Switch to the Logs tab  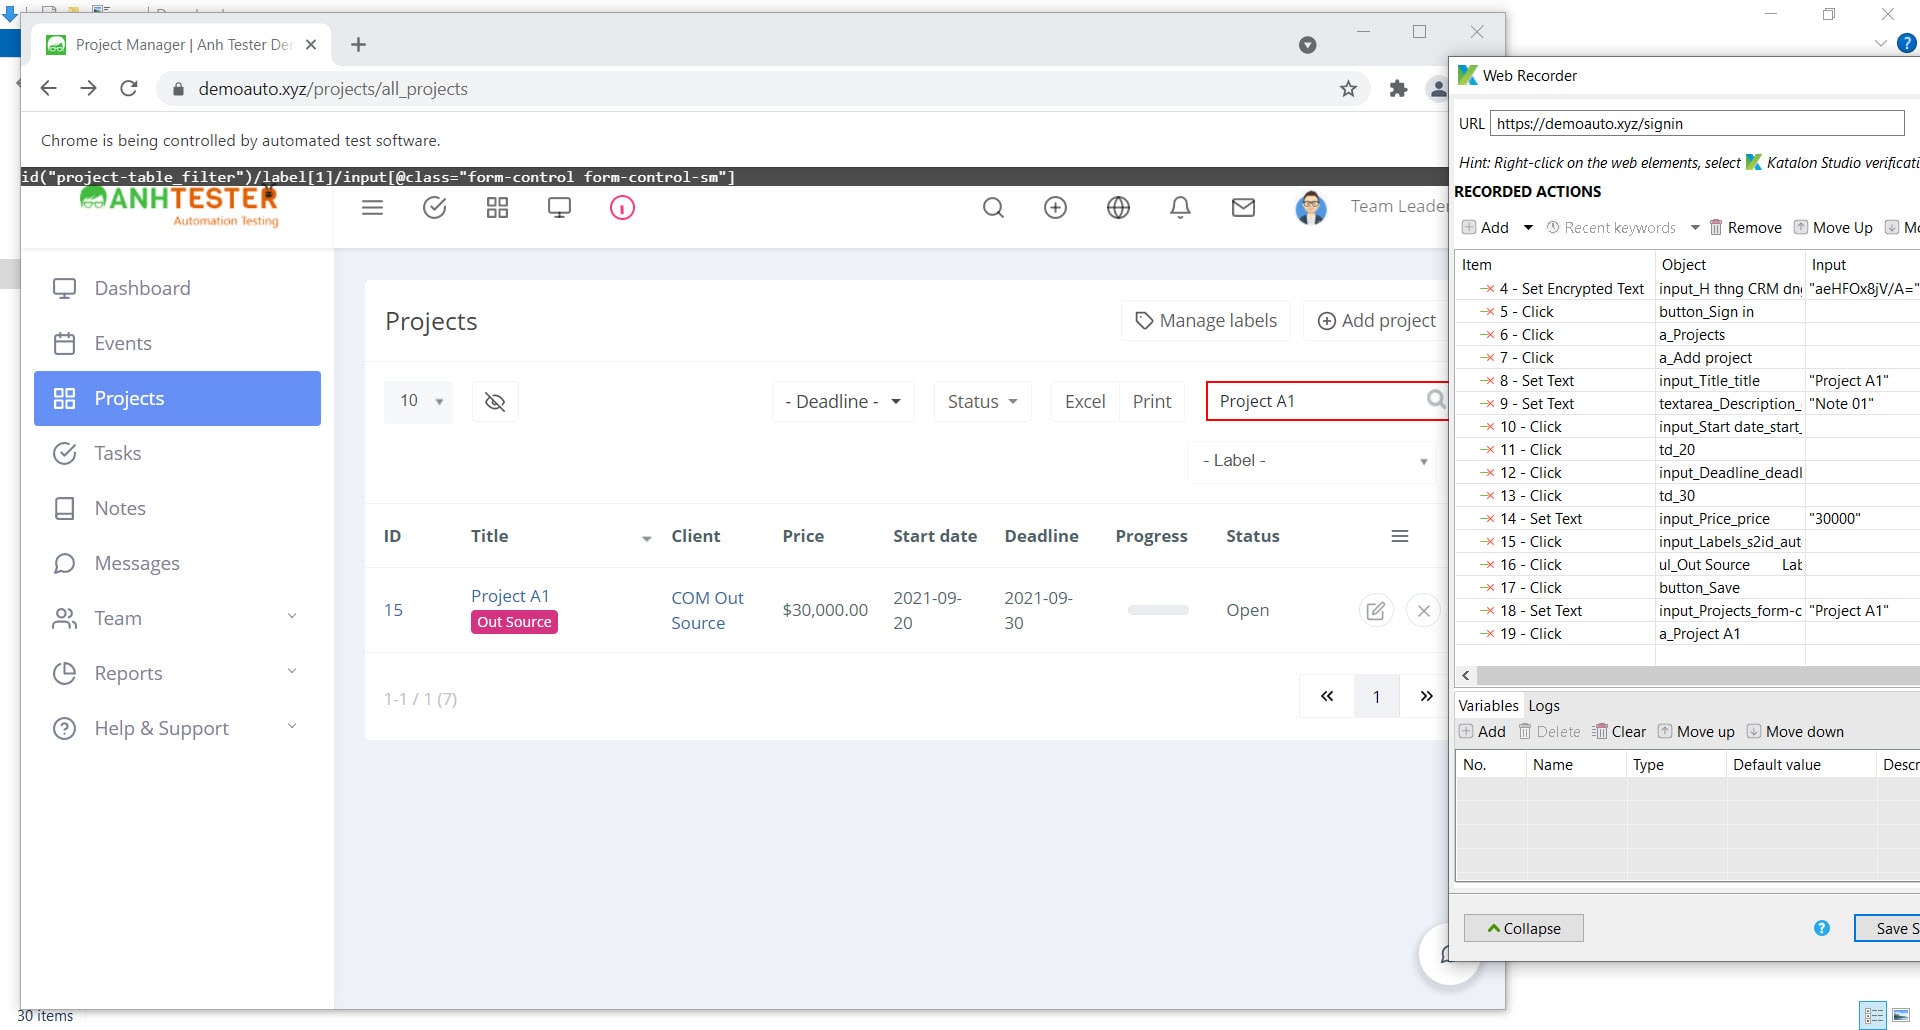click(x=1543, y=706)
